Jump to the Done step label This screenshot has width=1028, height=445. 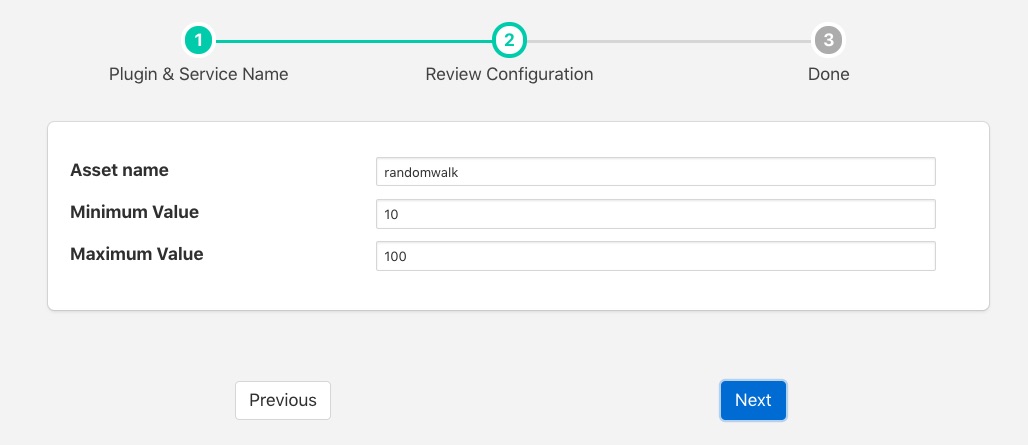coord(828,75)
